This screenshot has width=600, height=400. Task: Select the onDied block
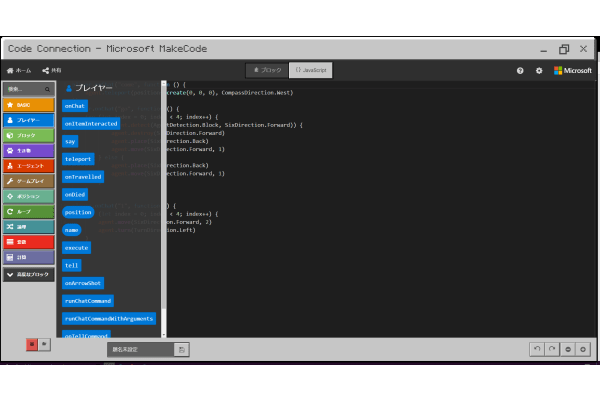click(75, 194)
